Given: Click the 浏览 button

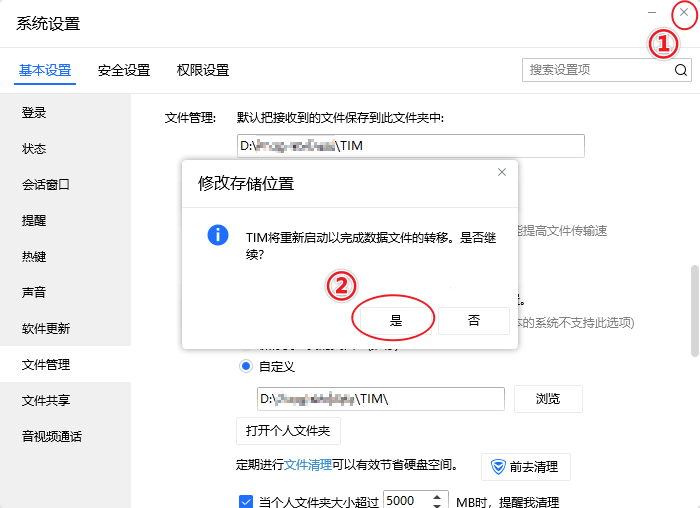Looking at the screenshot, I should (x=548, y=399).
